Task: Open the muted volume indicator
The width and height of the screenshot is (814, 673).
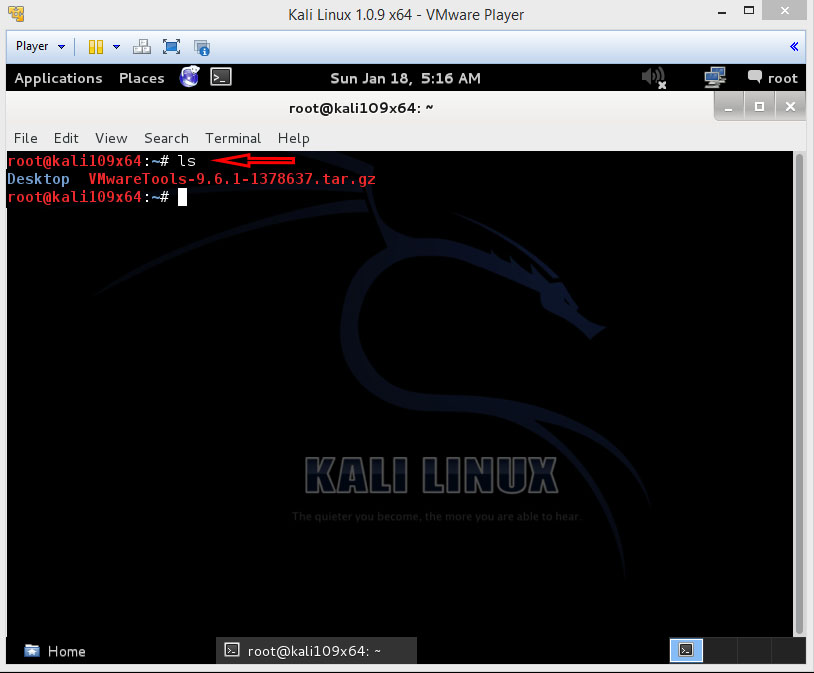Action: (x=654, y=78)
